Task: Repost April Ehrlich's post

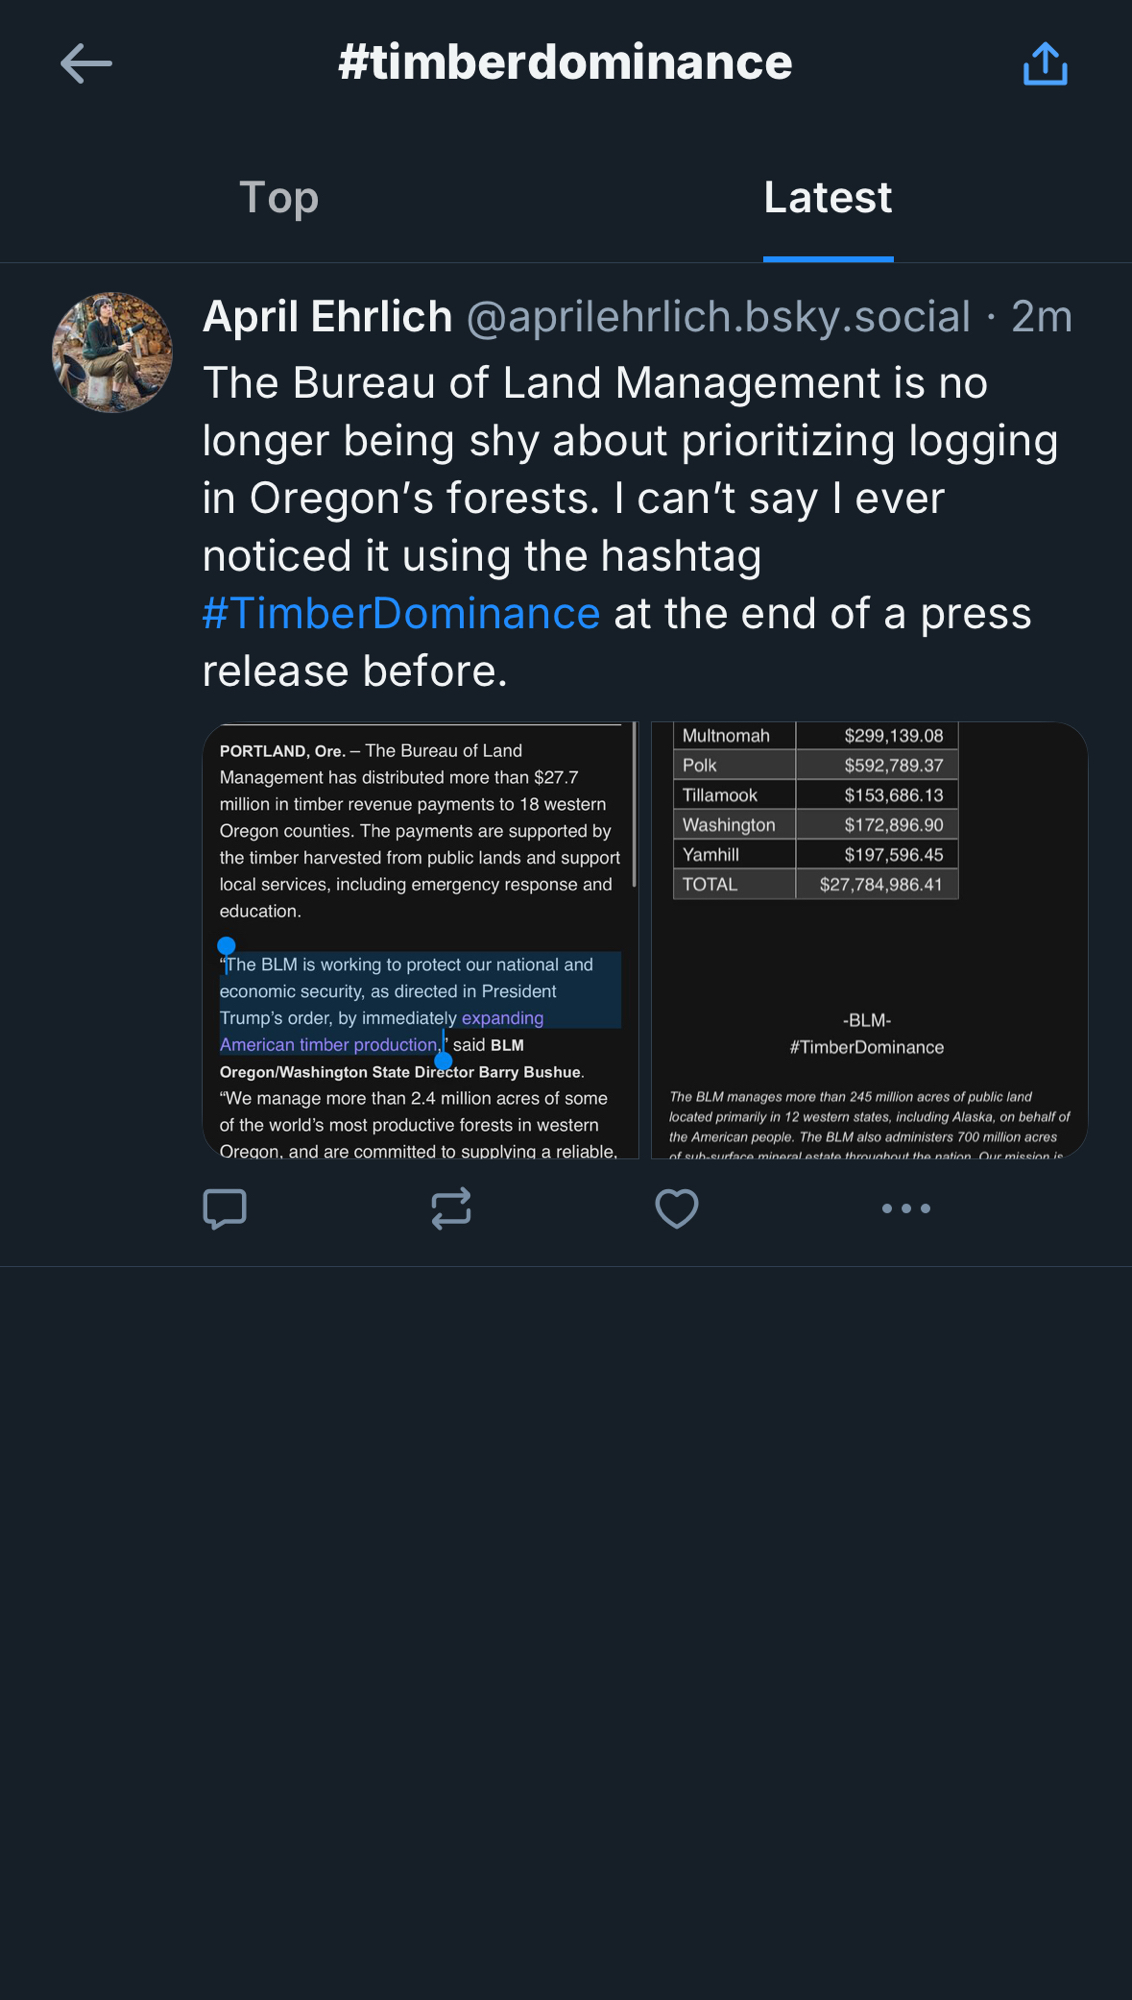Action: click(x=451, y=1208)
